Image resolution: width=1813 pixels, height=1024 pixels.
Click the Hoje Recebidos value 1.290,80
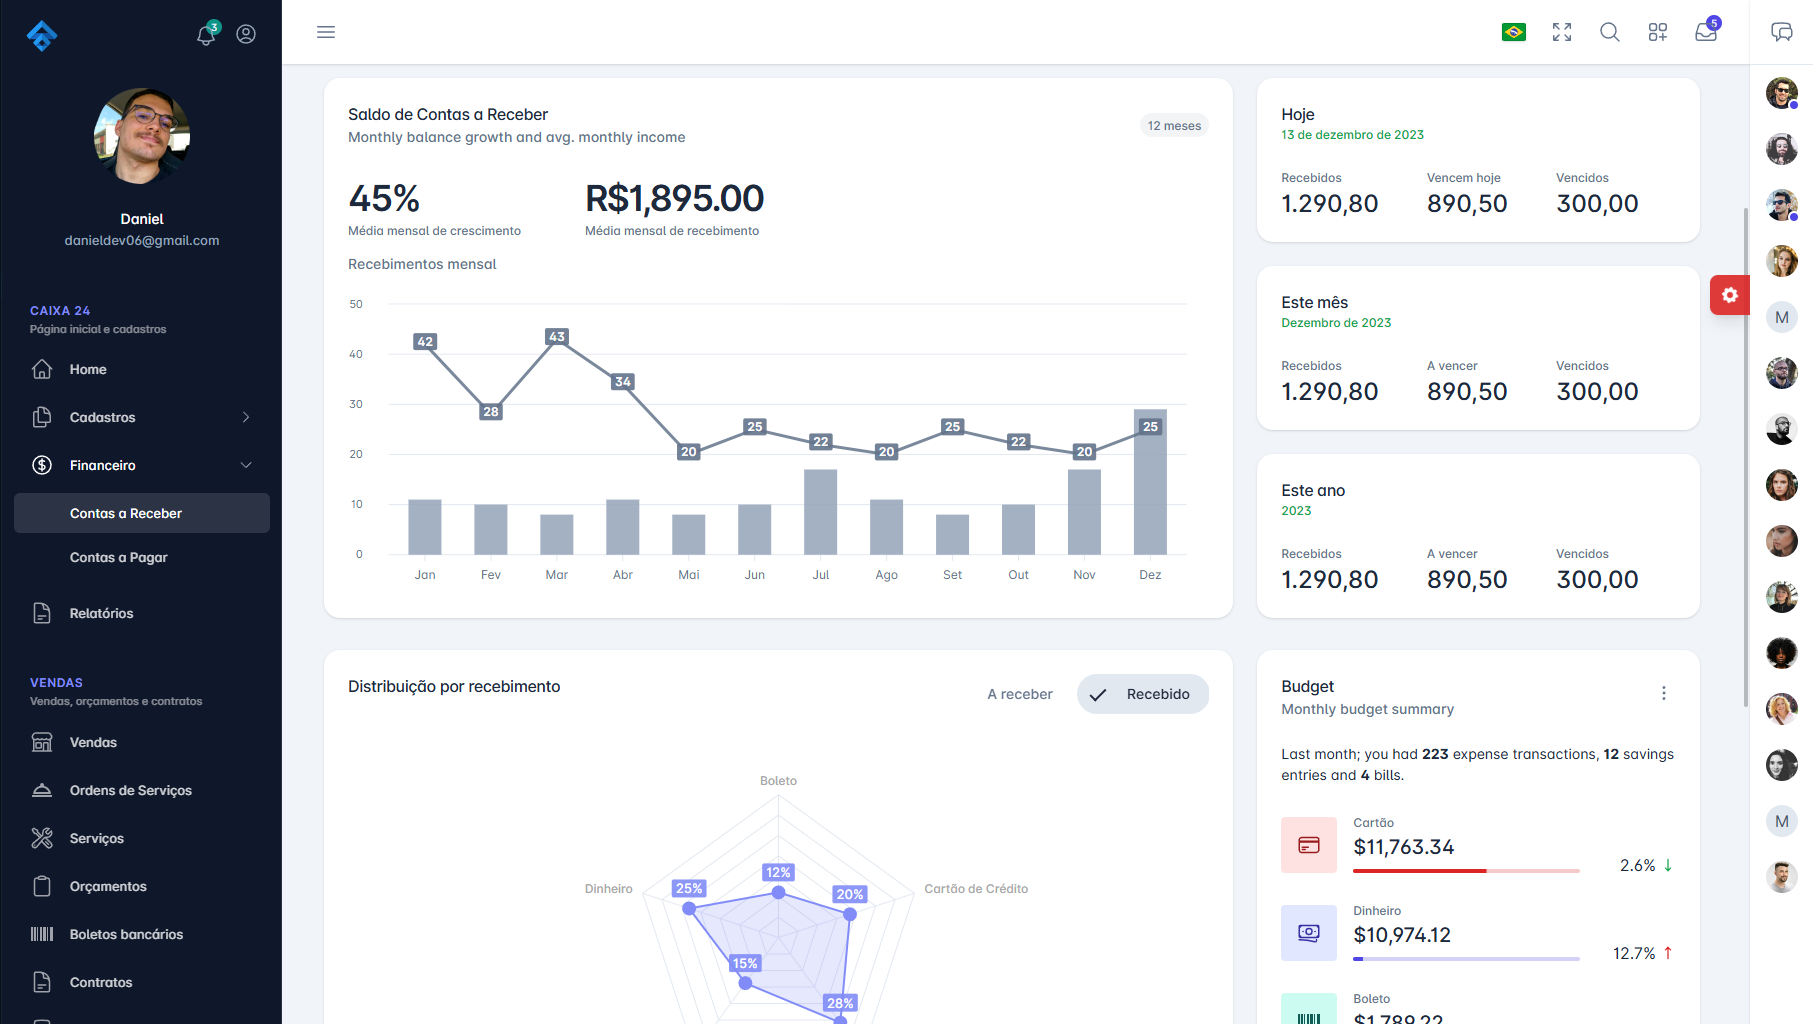(x=1330, y=203)
